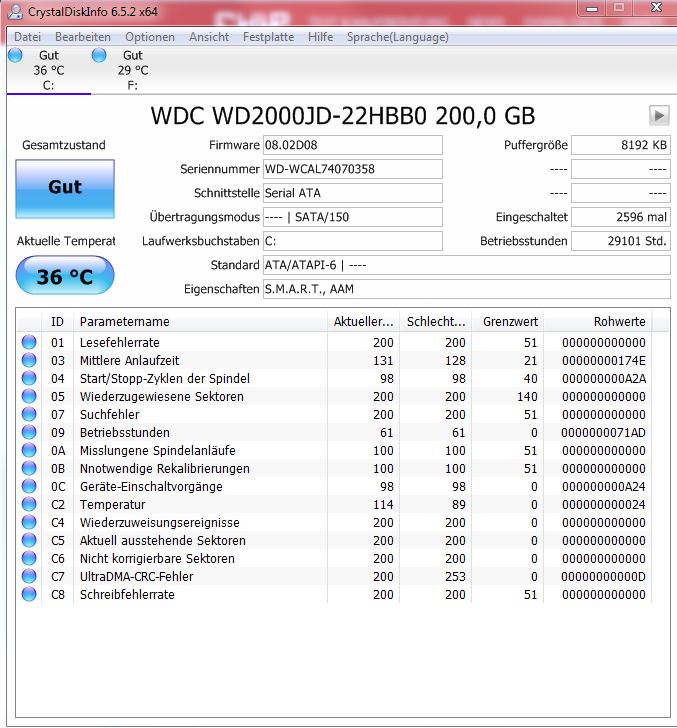677x728 pixels.
Task: Click status orb for Lesefehlerrate row
Action: coord(29,342)
